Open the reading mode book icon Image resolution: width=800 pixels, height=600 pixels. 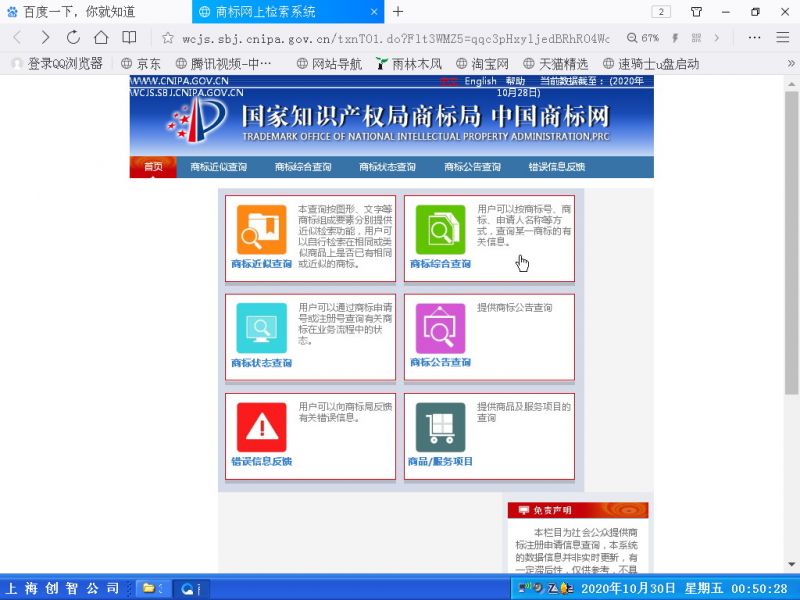pos(129,38)
